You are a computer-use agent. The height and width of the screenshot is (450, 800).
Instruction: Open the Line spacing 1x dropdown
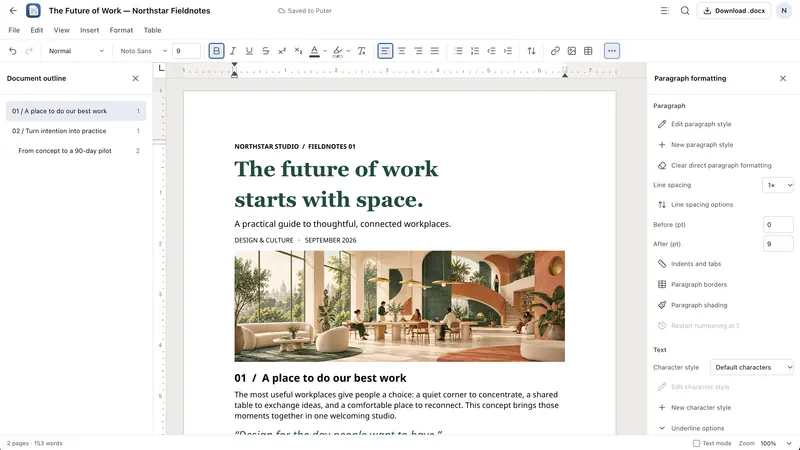tap(778, 185)
